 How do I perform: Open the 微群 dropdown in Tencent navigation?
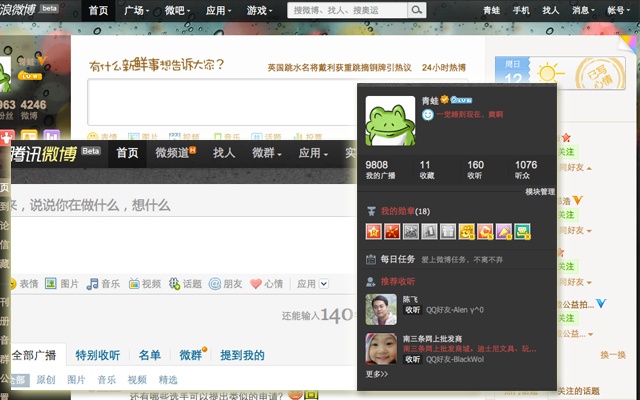click(x=267, y=153)
